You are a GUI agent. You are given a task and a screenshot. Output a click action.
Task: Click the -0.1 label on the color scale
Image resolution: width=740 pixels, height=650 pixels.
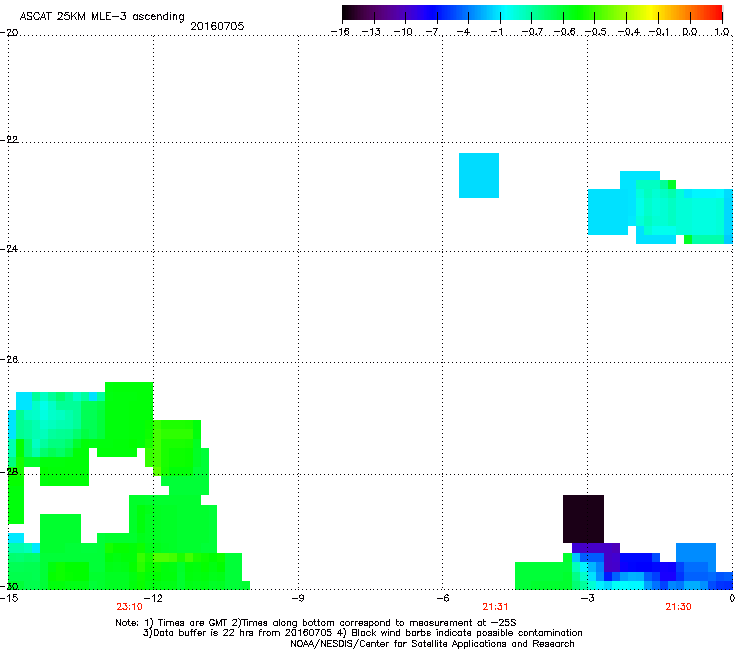659,32
